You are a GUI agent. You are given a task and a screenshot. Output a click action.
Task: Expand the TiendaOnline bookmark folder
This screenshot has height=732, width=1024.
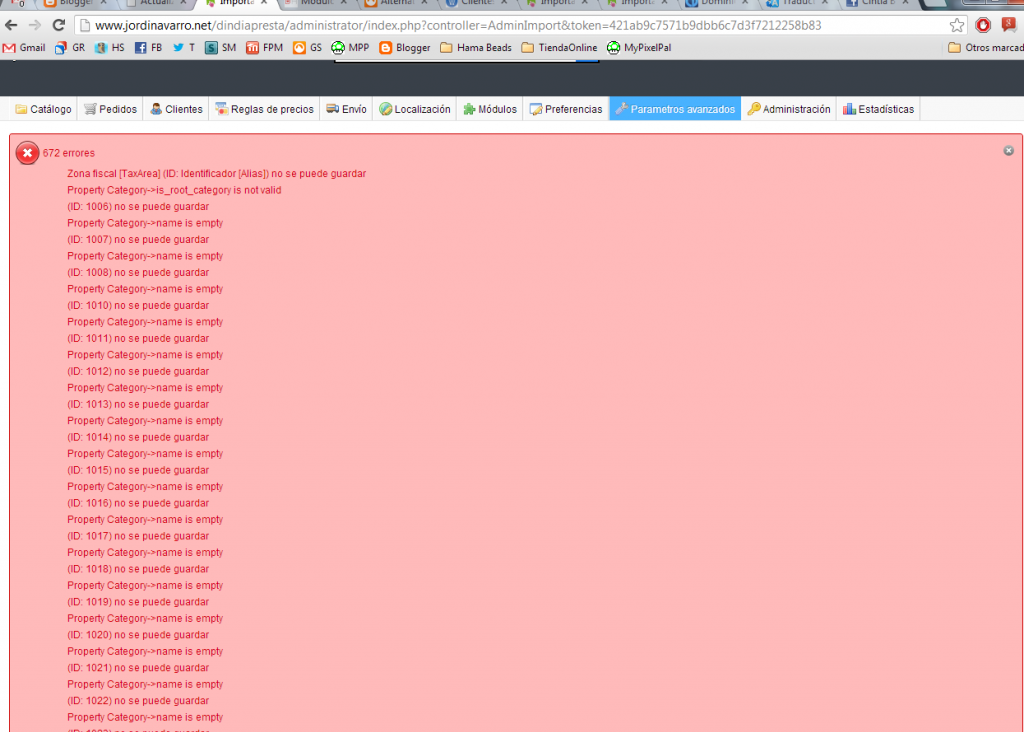pyautogui.click(x=560, y=47)
